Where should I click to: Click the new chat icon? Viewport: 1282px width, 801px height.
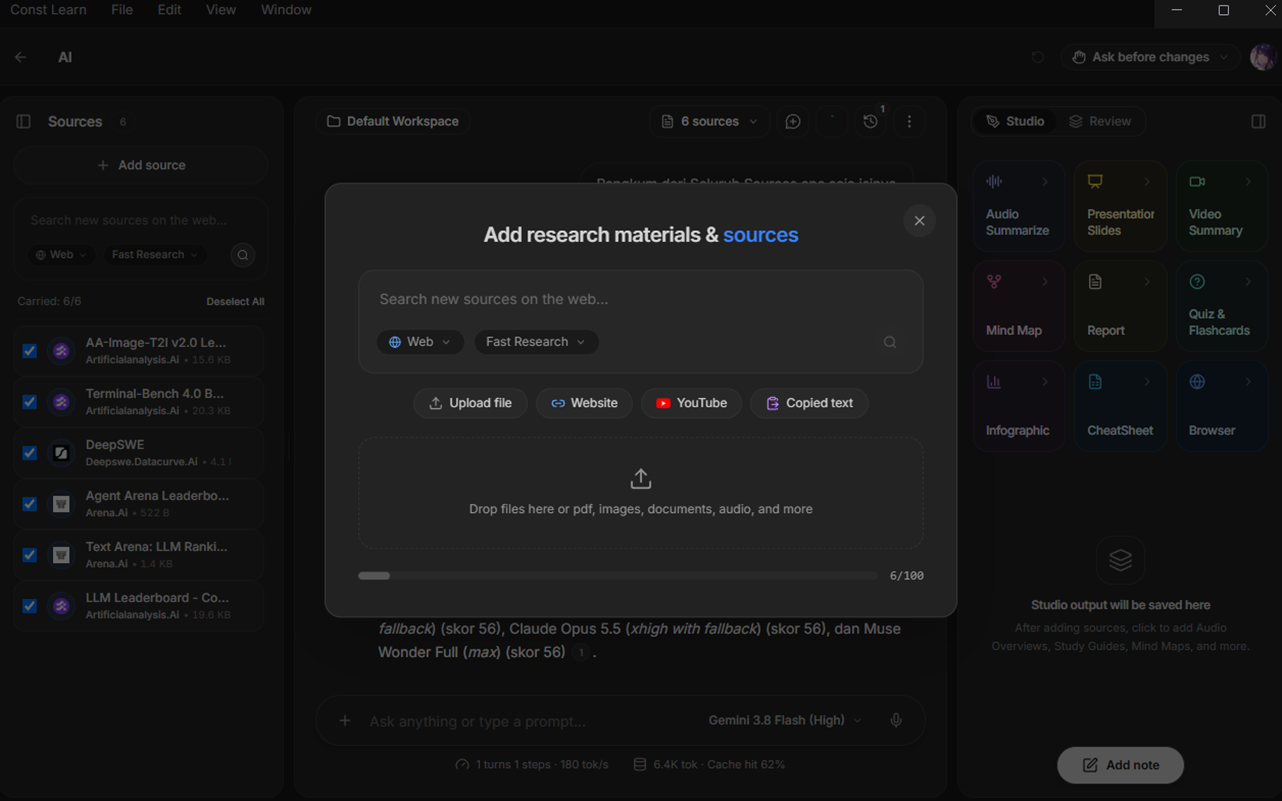click(793, 122)
